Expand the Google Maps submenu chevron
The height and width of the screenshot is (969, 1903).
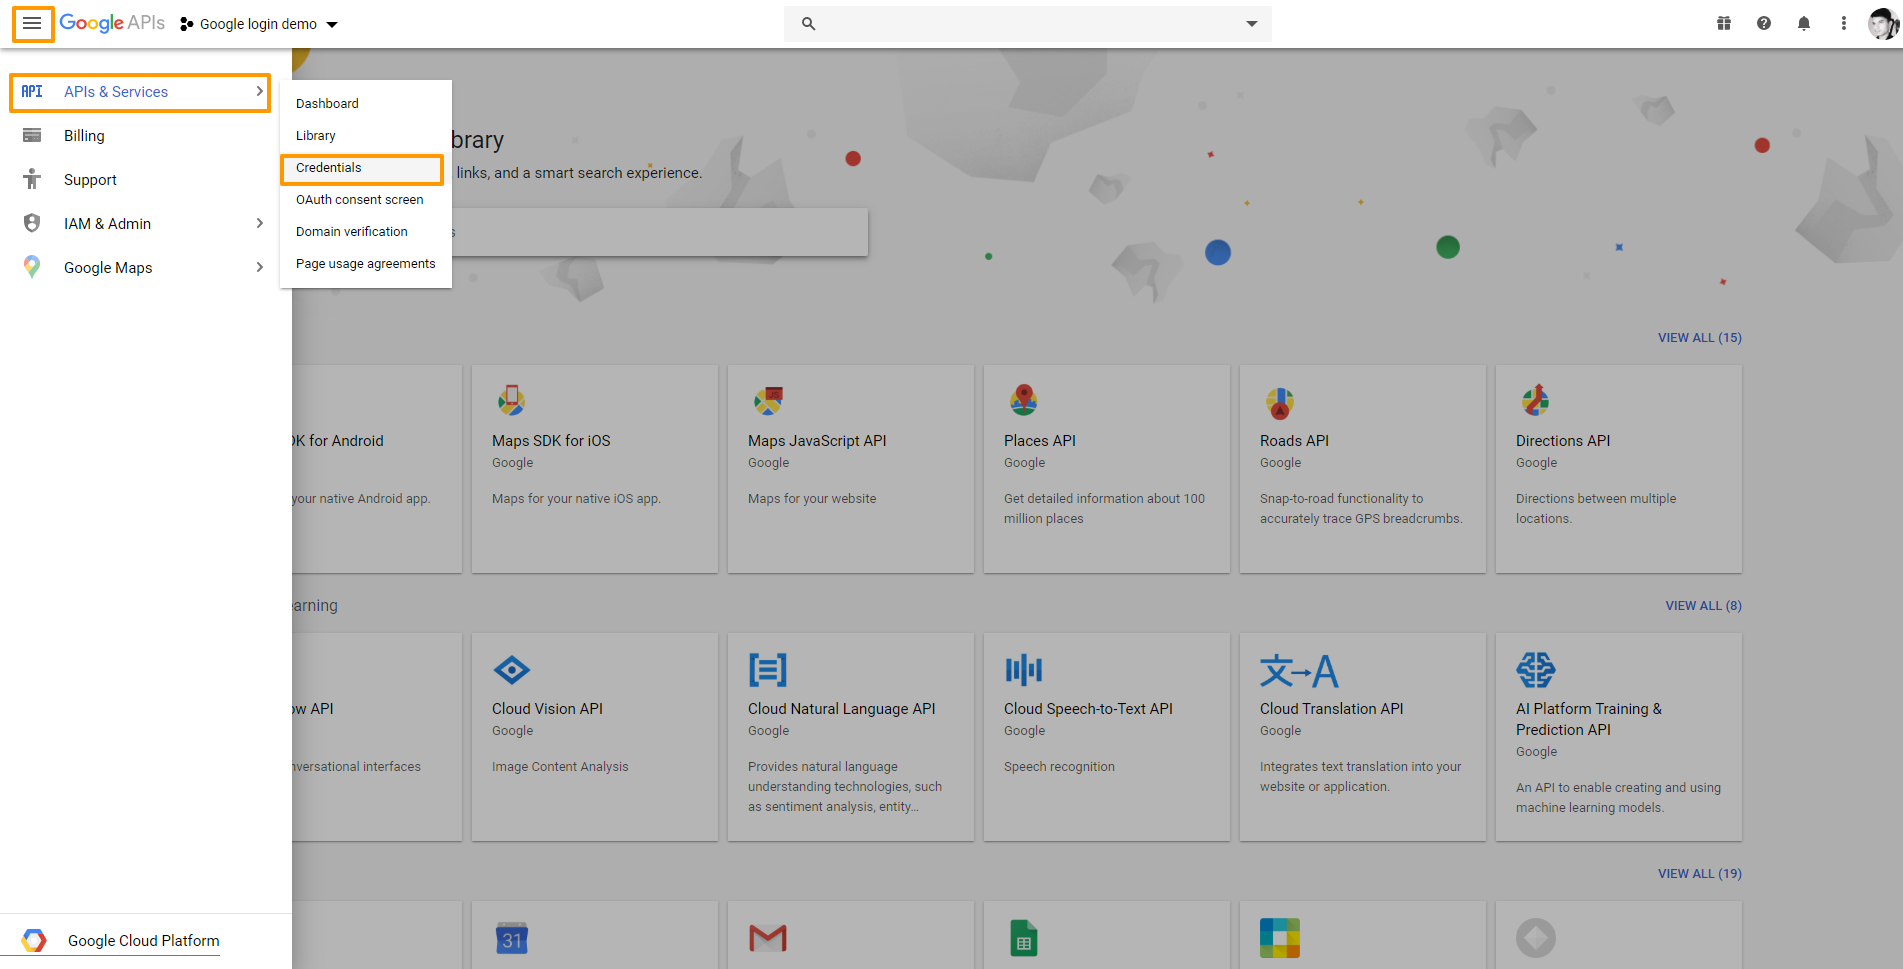[259, 267]
